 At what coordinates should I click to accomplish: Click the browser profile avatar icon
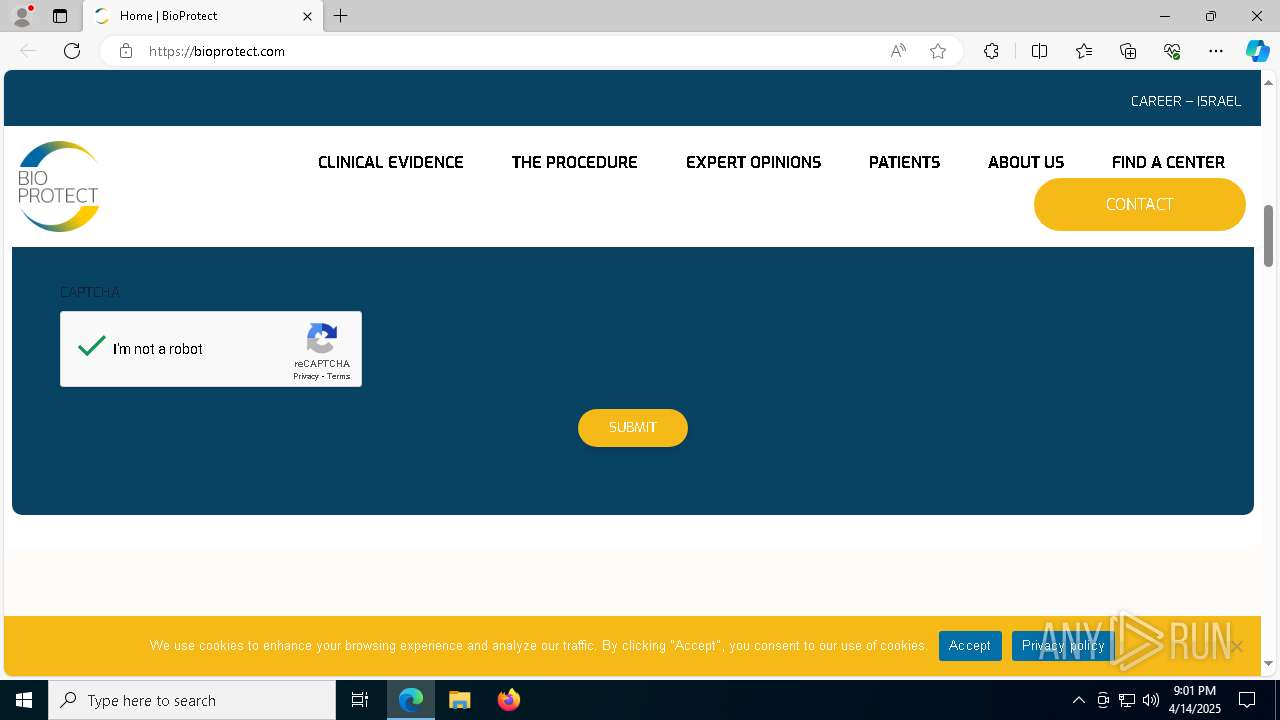tap(22, 16)
